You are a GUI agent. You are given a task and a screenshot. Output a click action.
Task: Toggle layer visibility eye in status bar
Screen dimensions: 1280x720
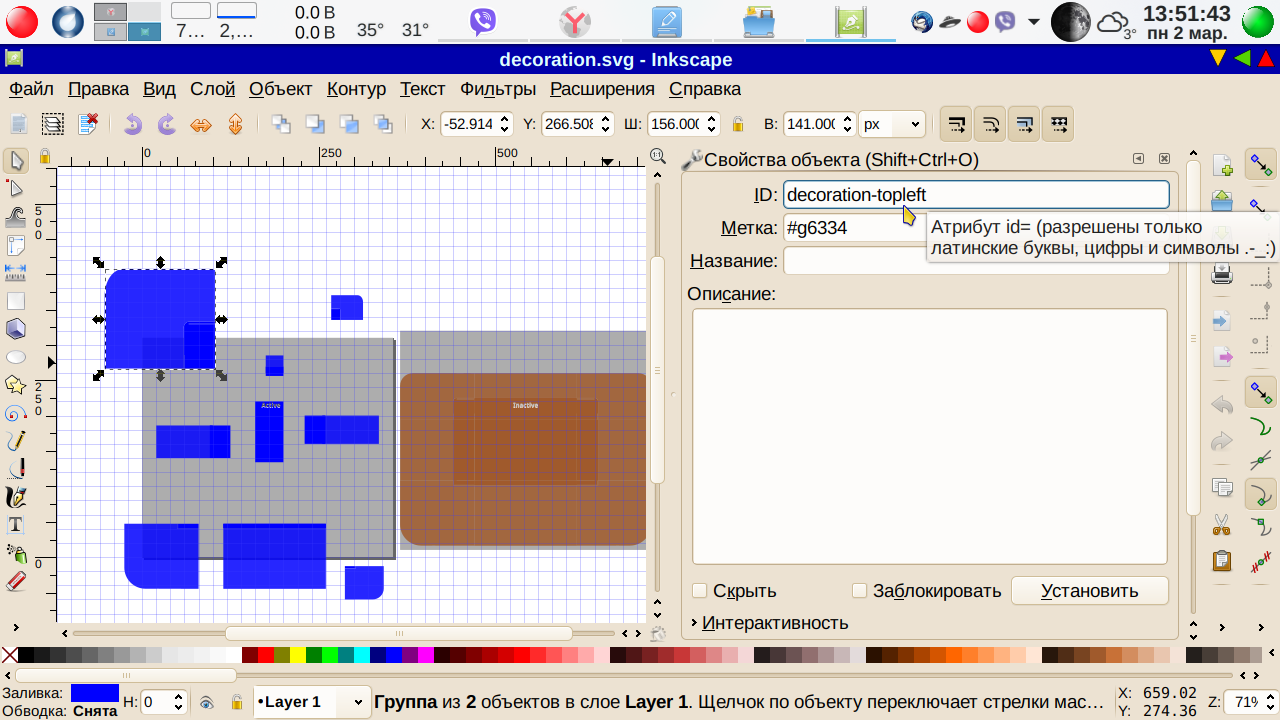(207, 703)
